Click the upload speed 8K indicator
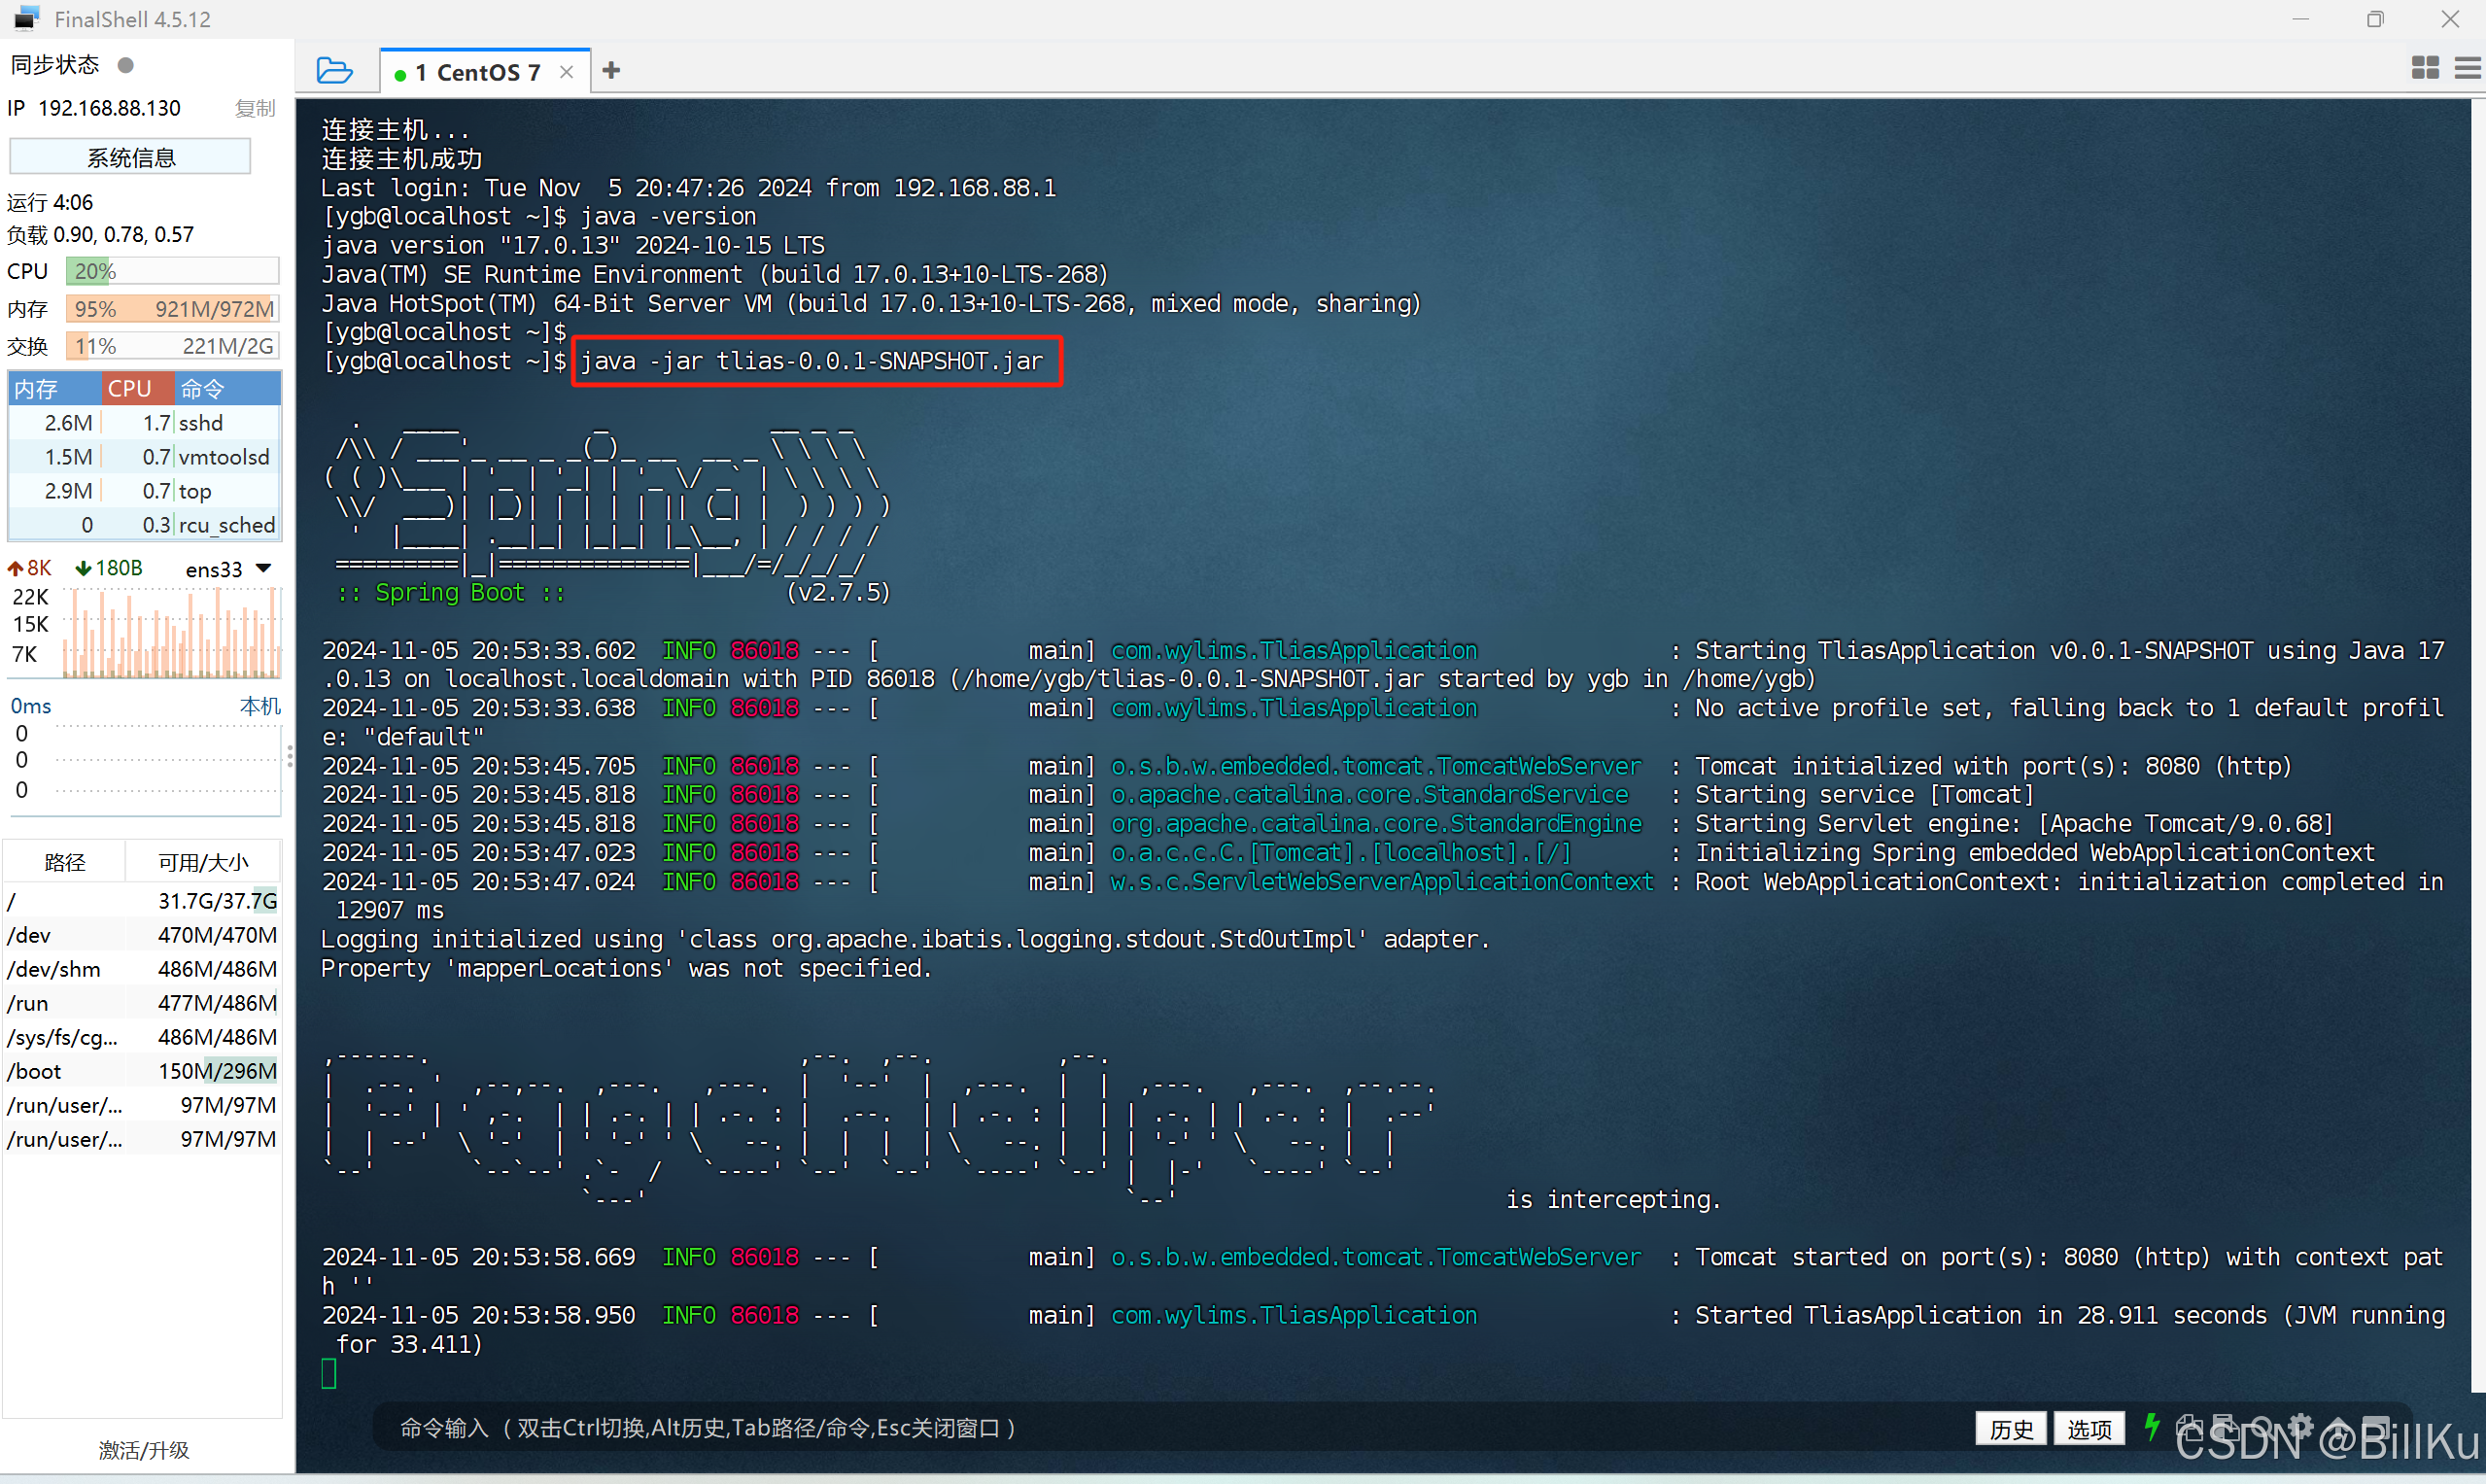 click(30, 568)
